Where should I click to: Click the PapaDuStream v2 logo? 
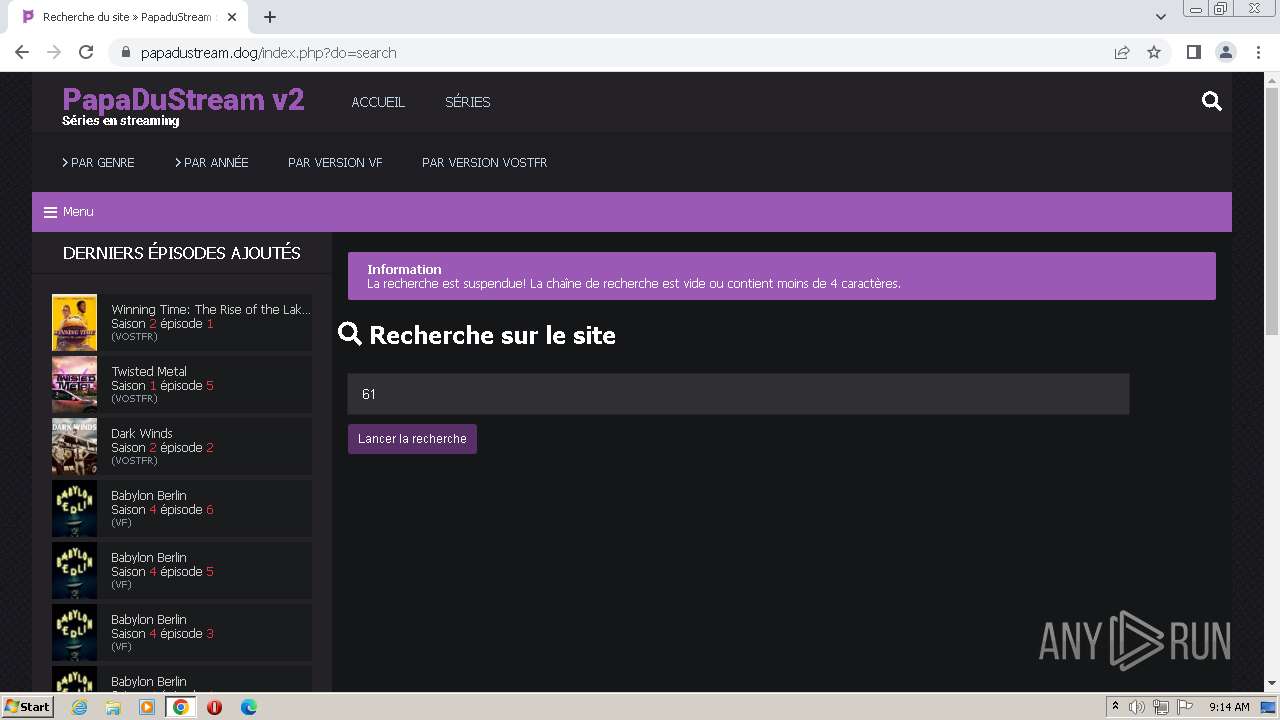pyautogui.click(x=183, y=100)
